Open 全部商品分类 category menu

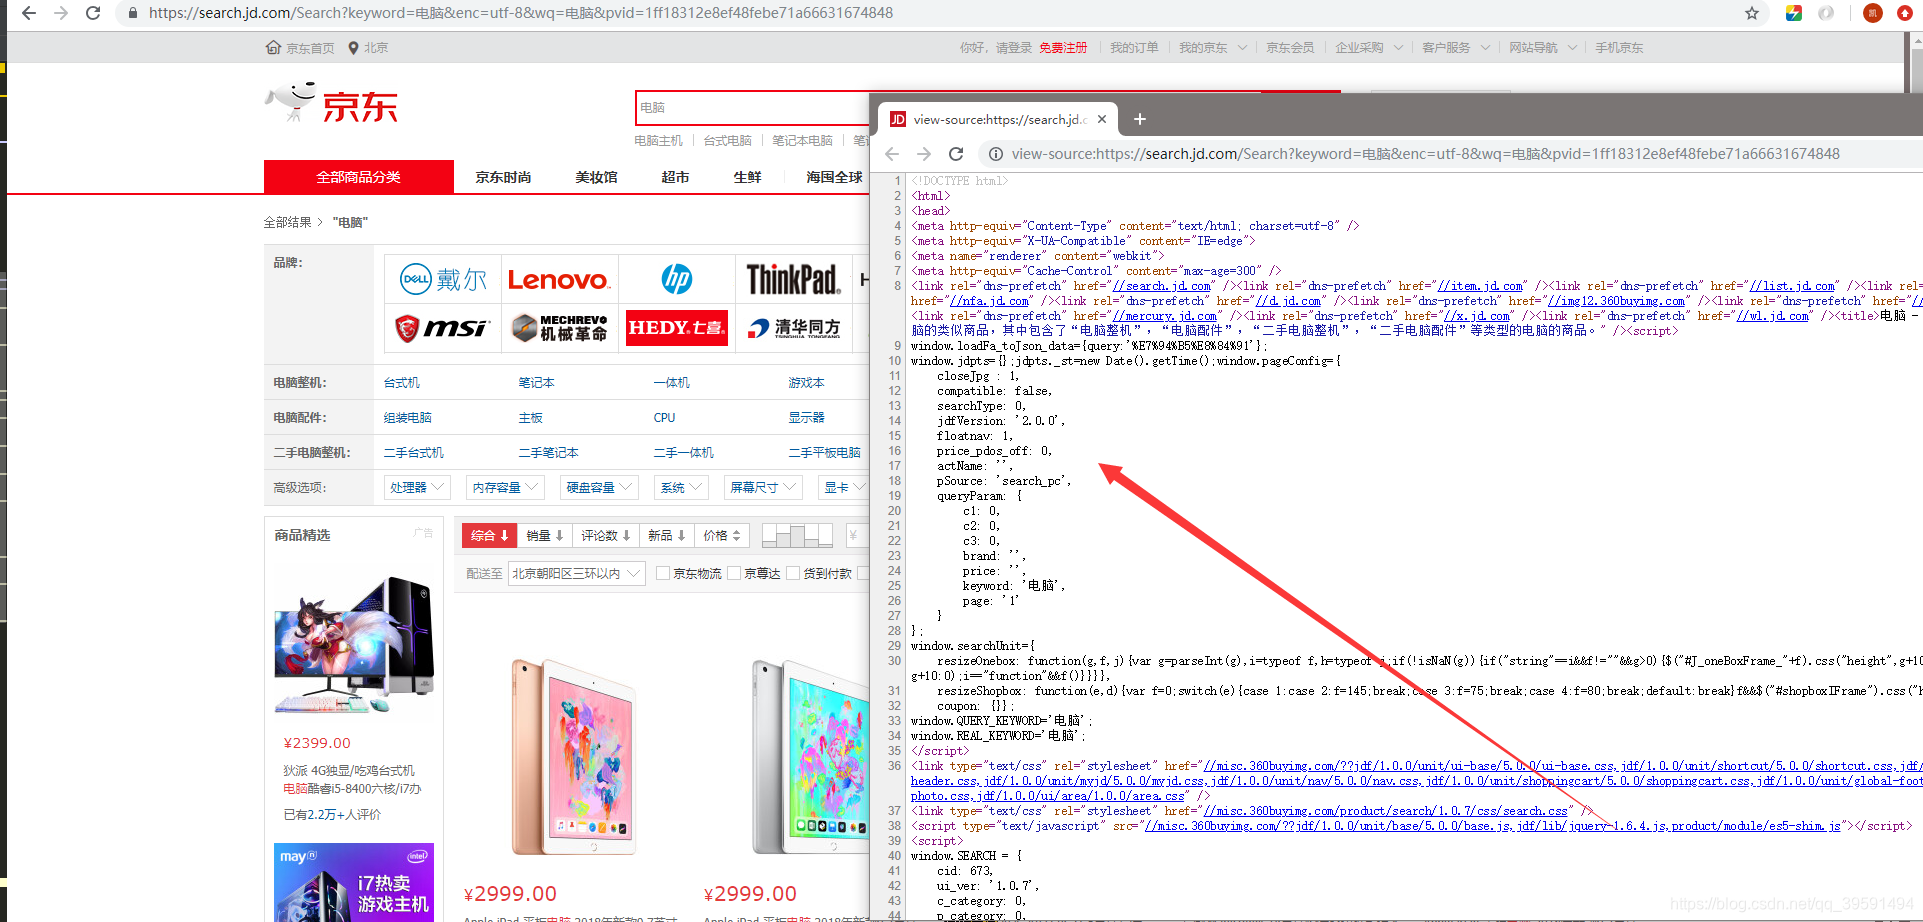[359, 177]
